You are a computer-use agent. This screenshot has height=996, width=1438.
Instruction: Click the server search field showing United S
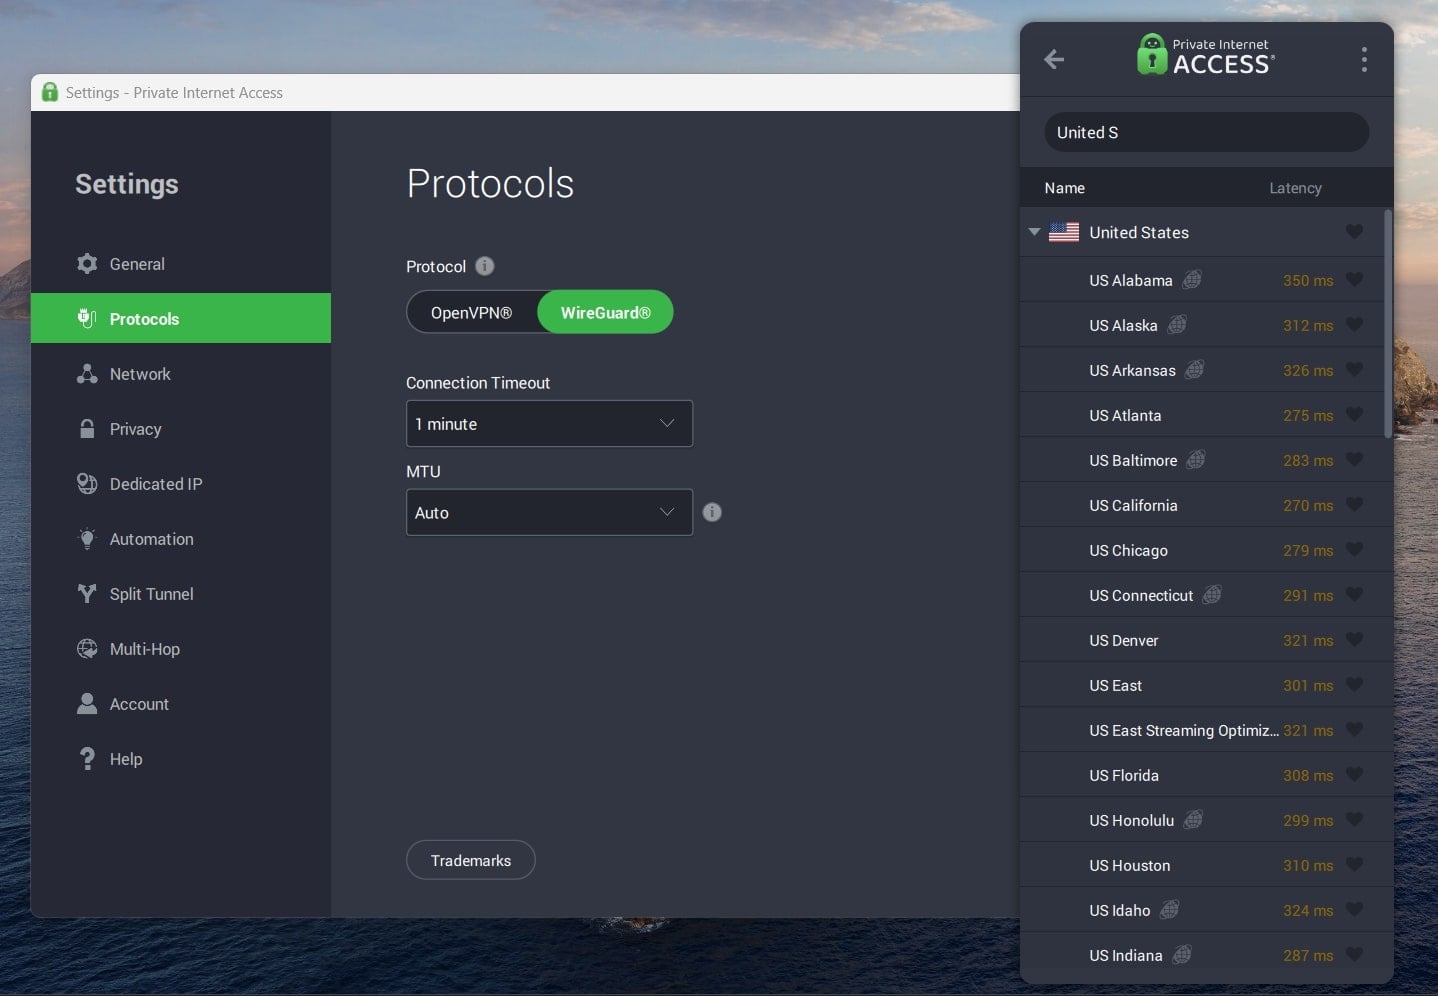[1205, 131]
